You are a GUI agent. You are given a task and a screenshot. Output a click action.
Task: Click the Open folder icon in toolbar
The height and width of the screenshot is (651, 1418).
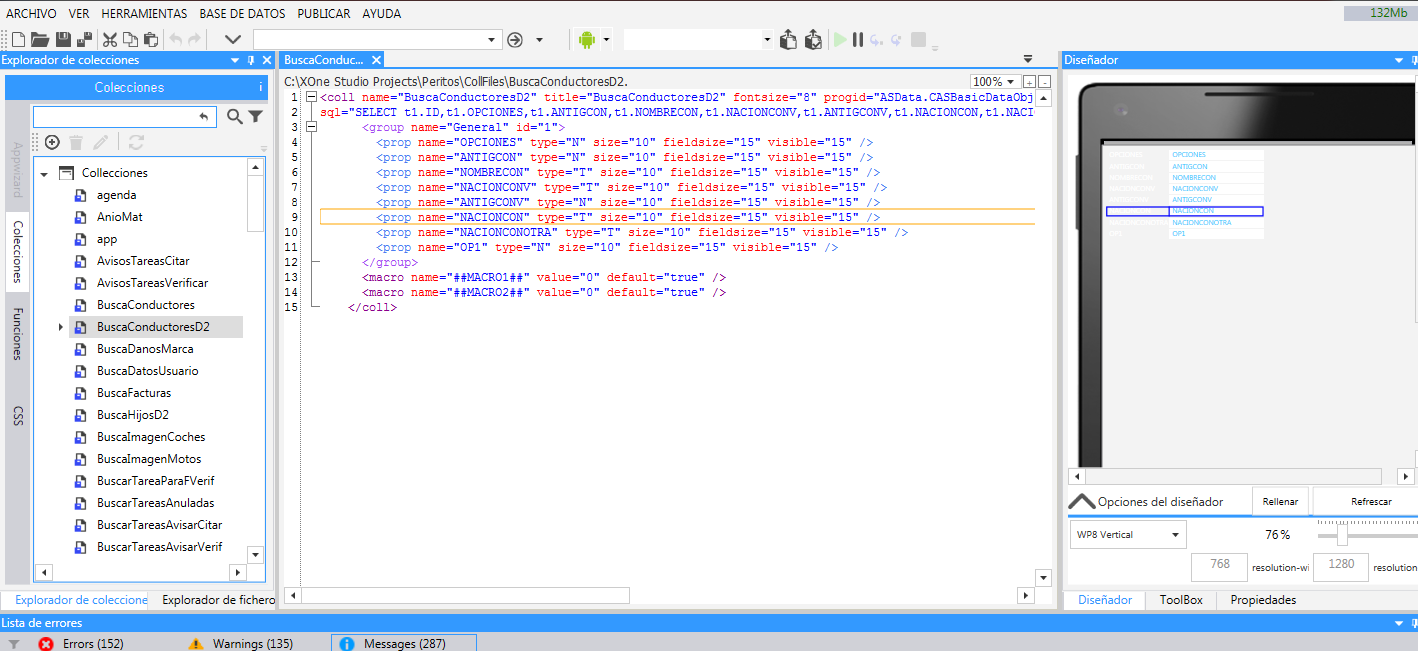(40, 40)
